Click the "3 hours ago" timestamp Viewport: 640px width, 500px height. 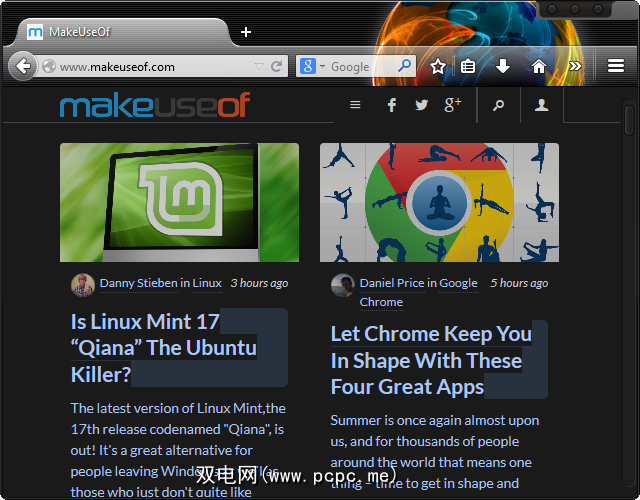pos(259,283)
